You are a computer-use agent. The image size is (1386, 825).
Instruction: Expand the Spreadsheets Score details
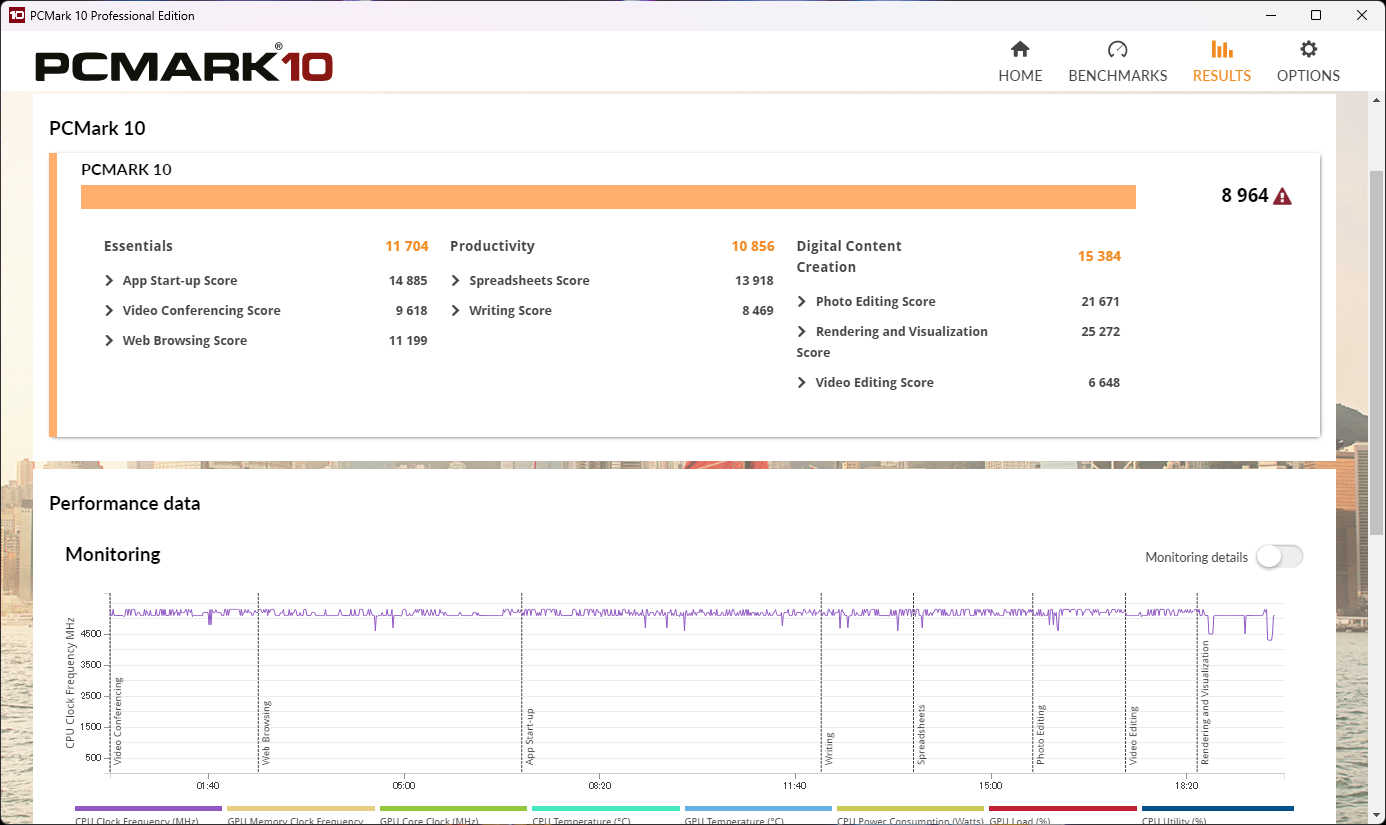[x=456, y=281]
